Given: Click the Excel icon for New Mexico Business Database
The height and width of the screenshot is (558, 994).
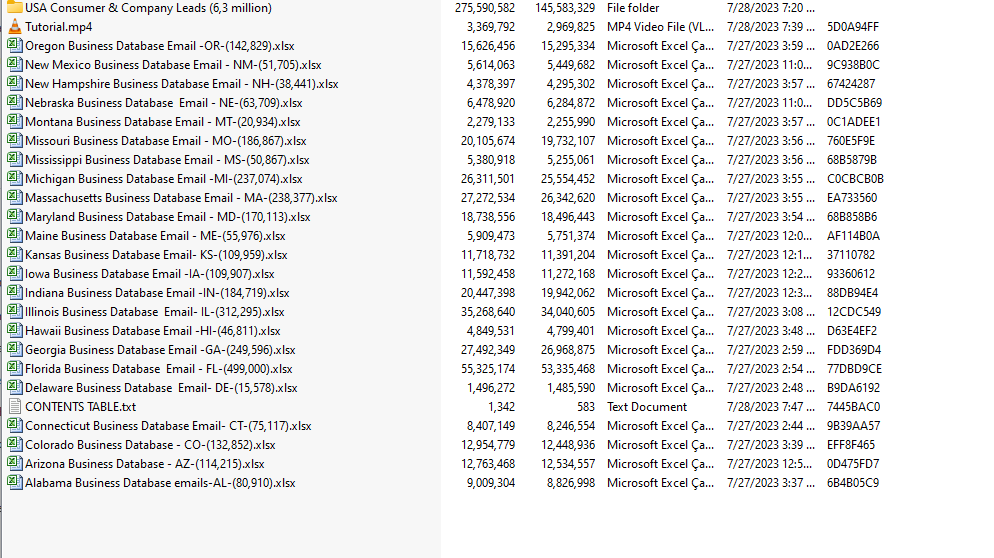Looking at the screenshot, I should click(x=15, y=65).
